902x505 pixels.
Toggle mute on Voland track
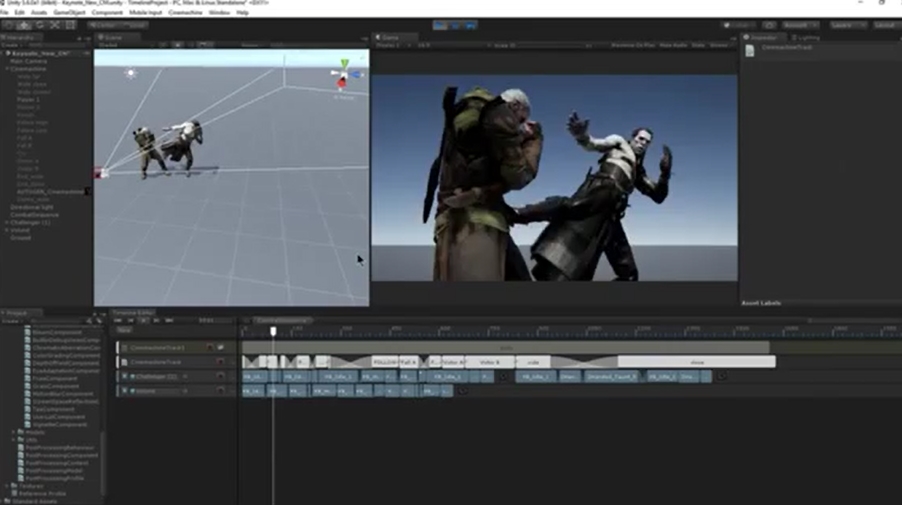pyautogui.click(x=220, y=391)
